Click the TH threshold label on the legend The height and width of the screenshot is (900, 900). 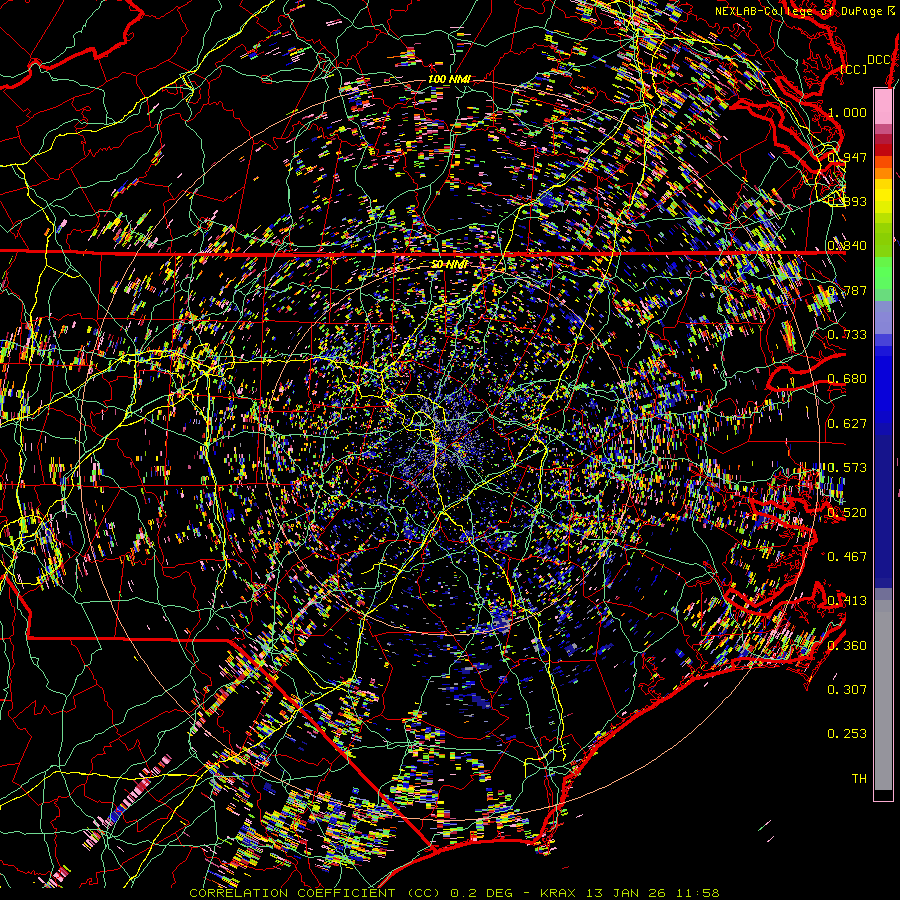click(859, 779)
